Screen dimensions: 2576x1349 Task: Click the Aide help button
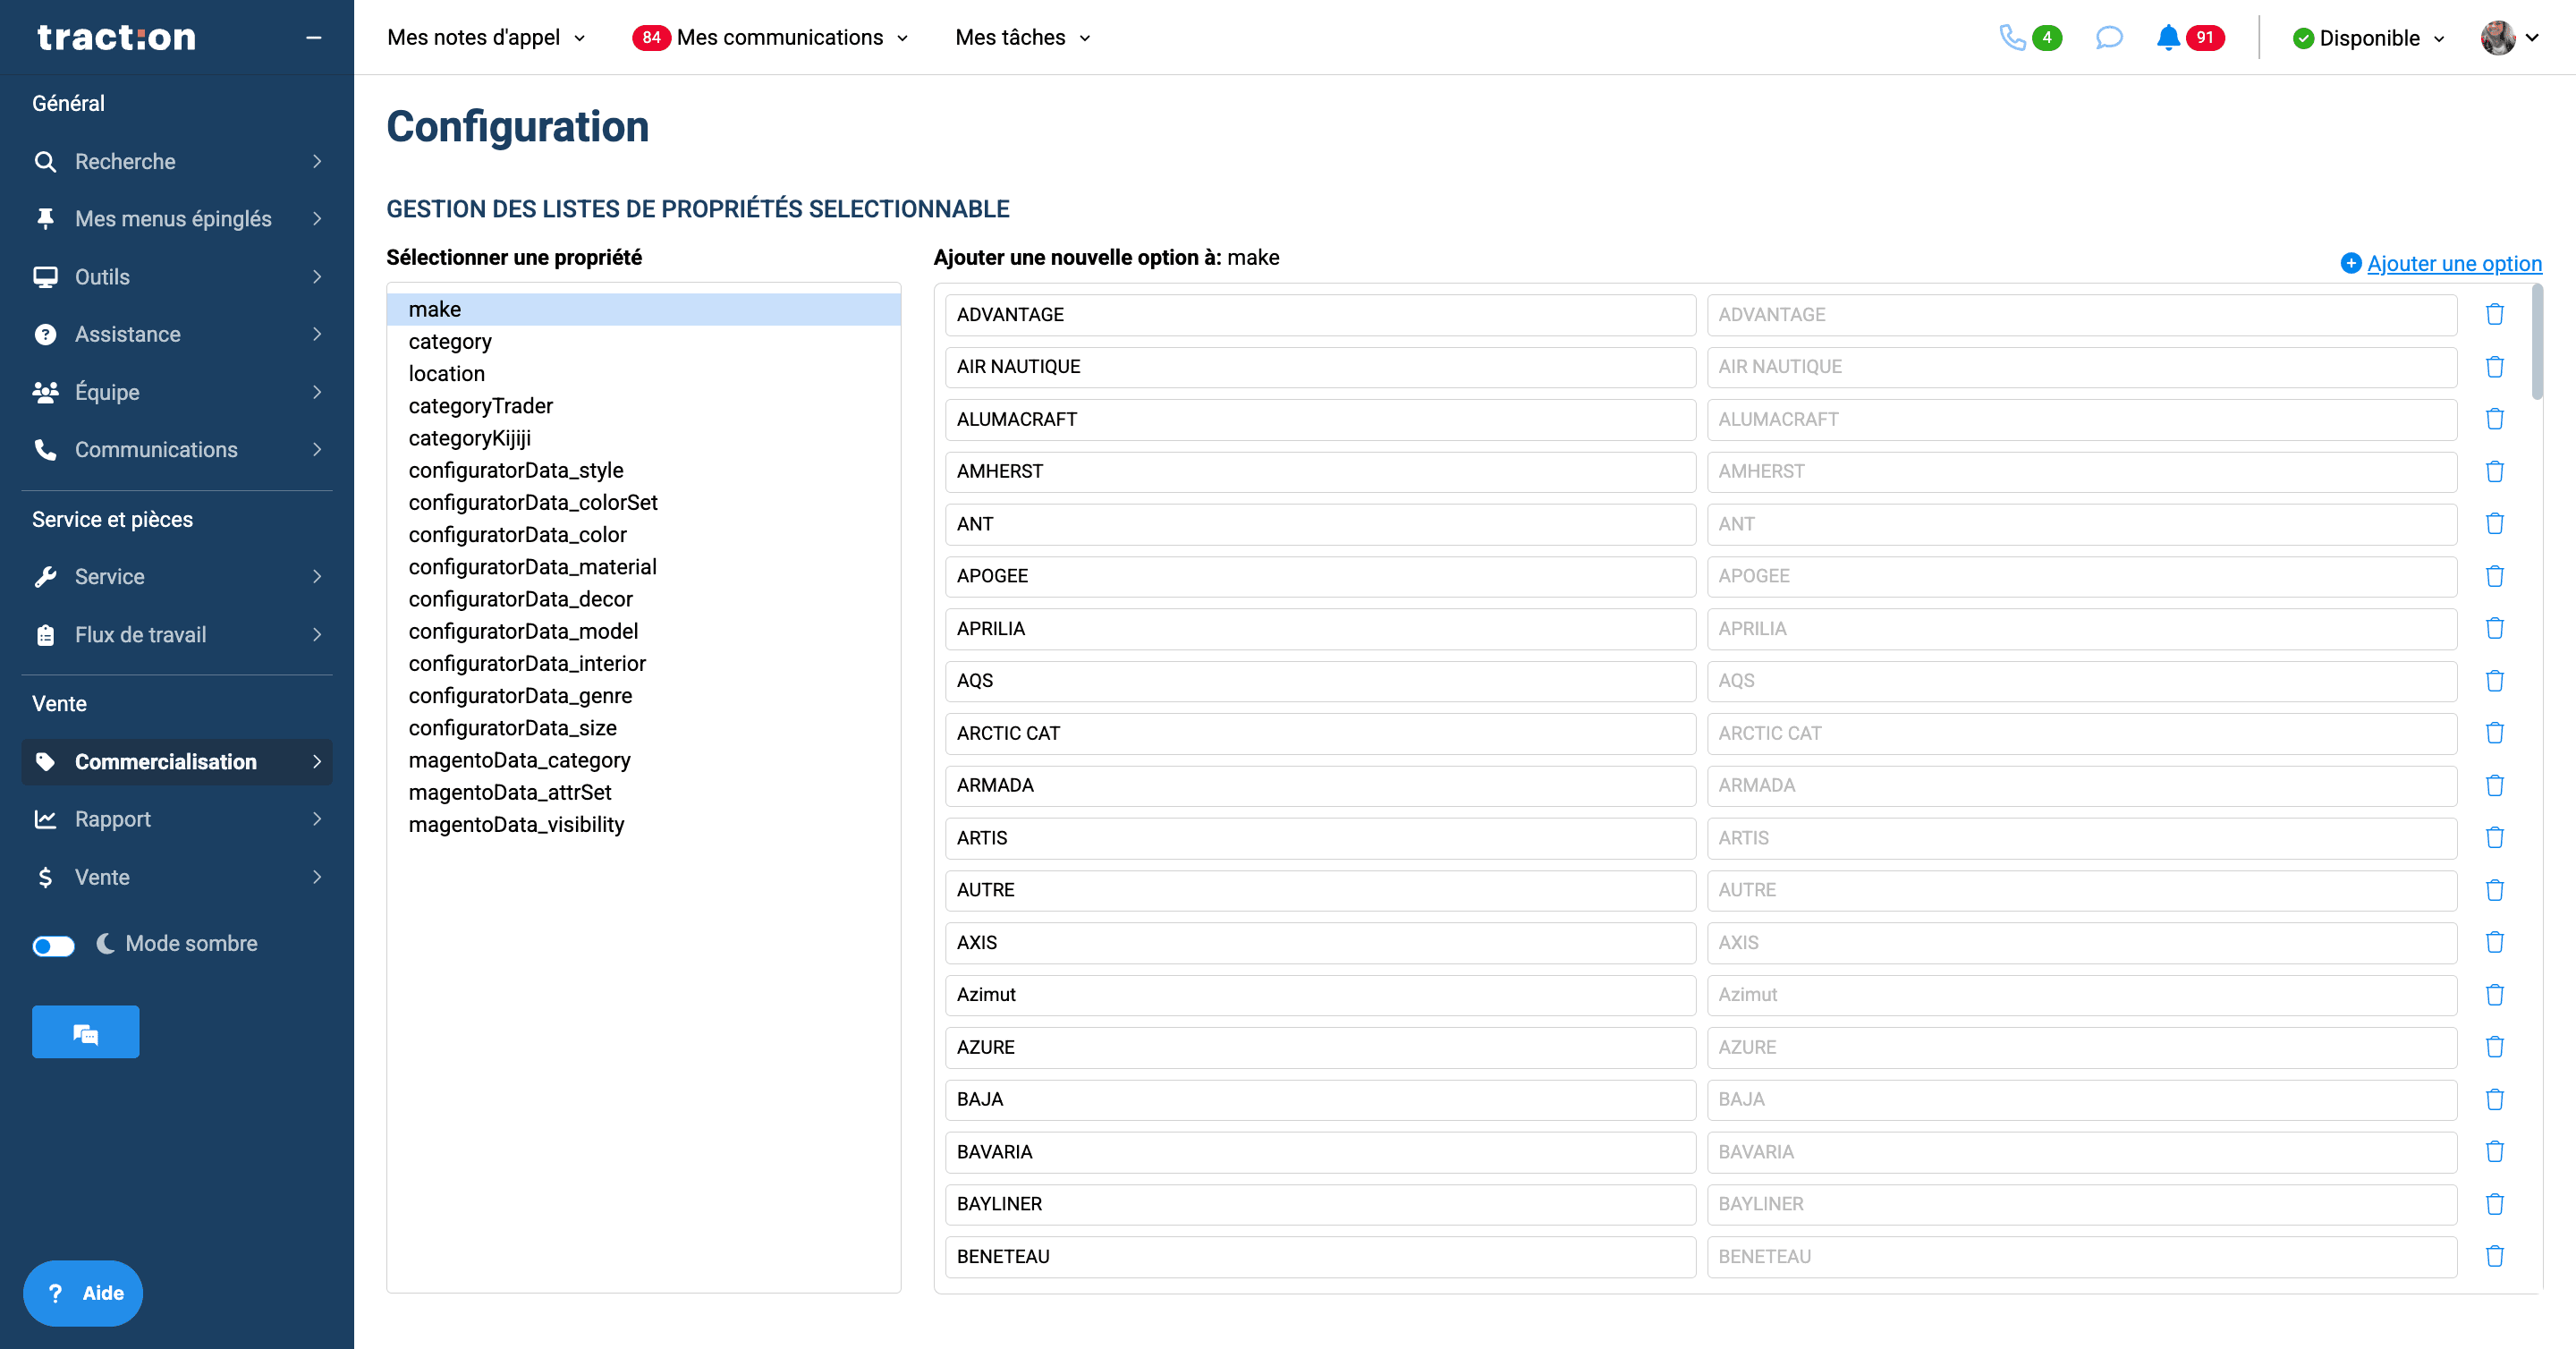coord(83,1293)
